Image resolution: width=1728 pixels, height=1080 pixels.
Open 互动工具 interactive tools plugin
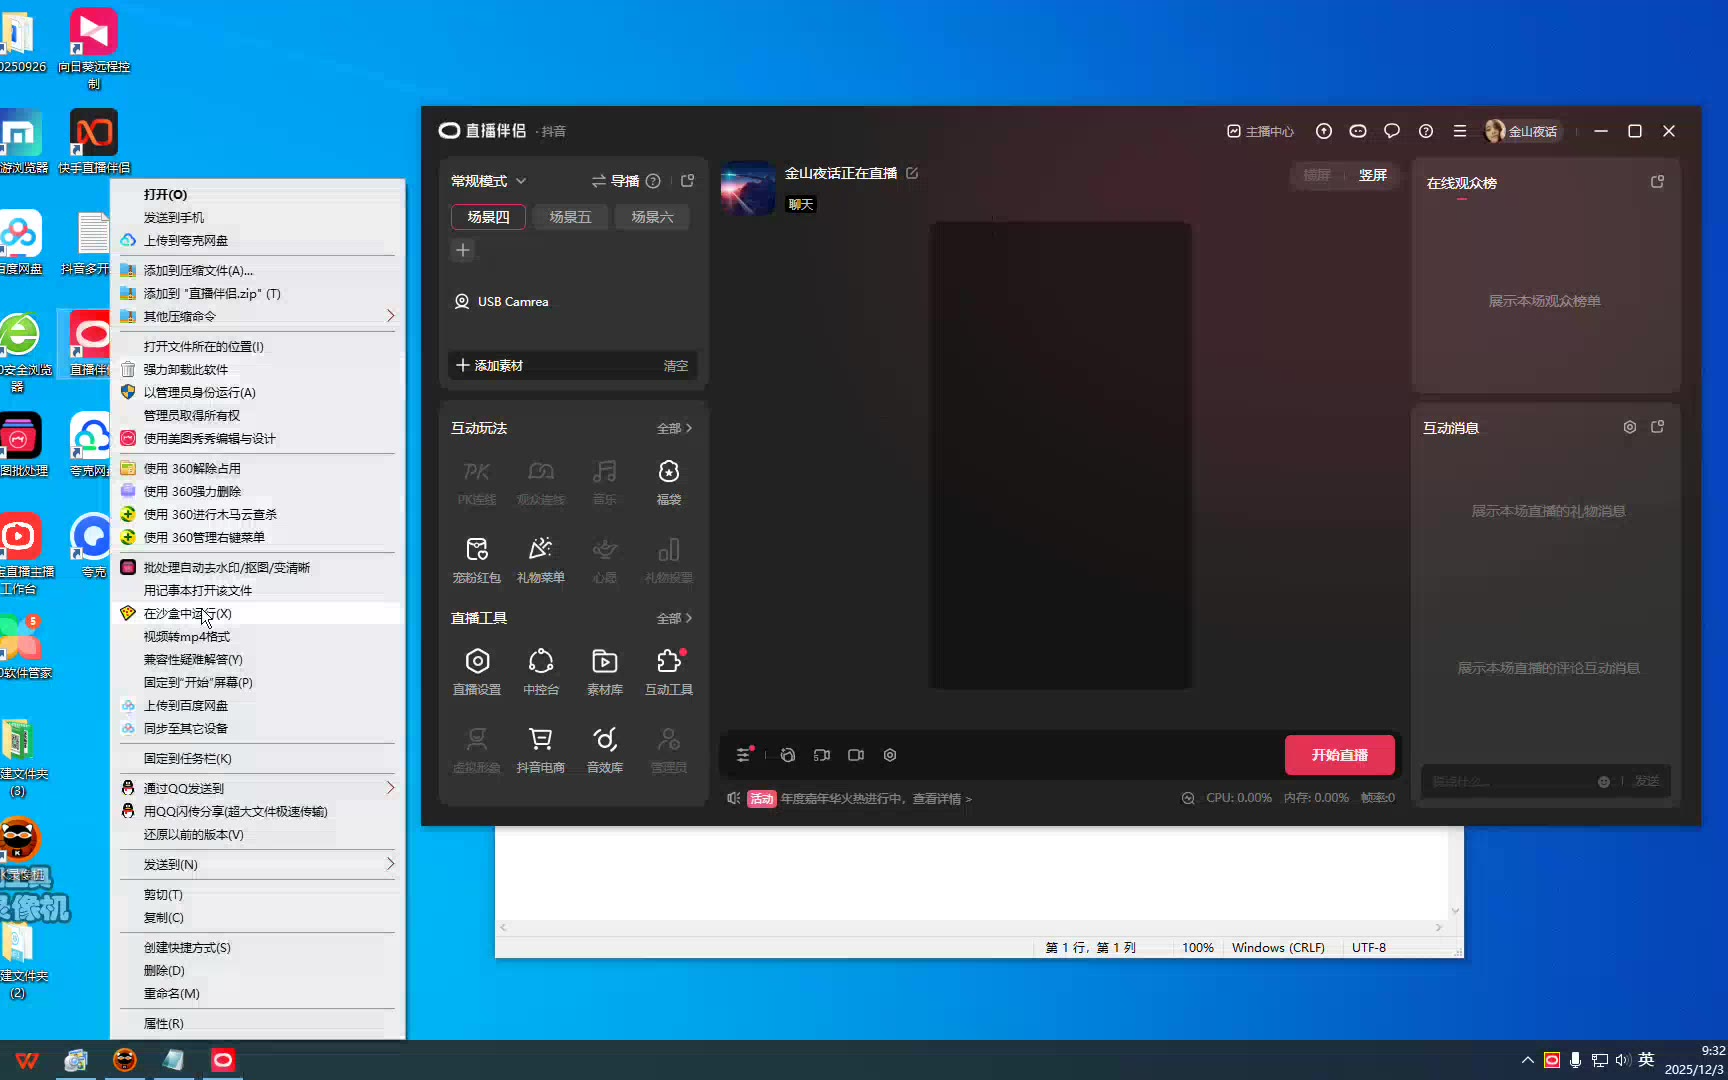pos(668,671)
